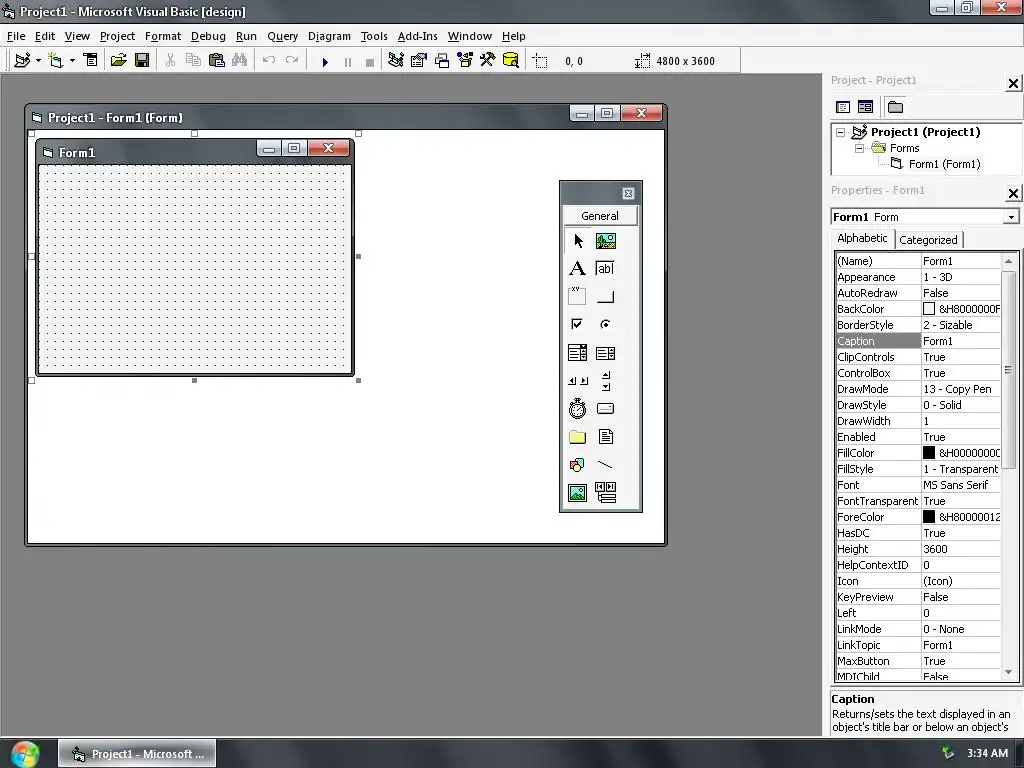Select the ListBox control tool

[x=605, y=353]
